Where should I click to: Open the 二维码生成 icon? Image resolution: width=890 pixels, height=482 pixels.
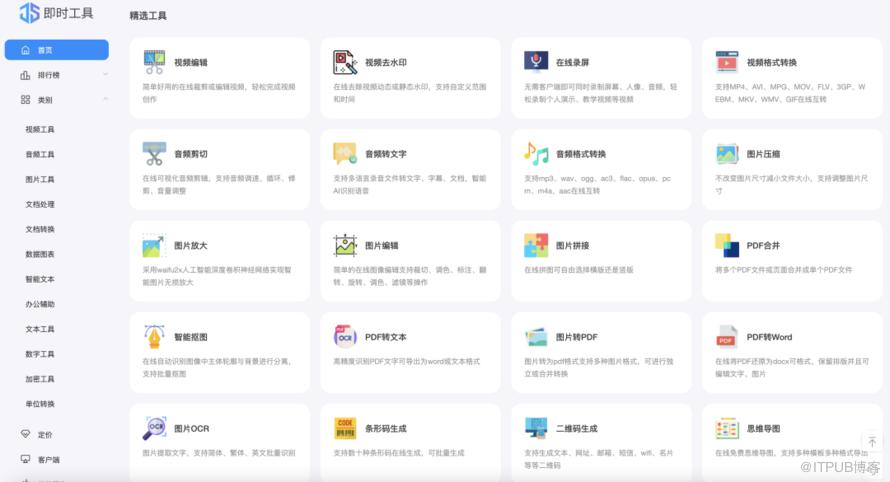tap(536, 428)
